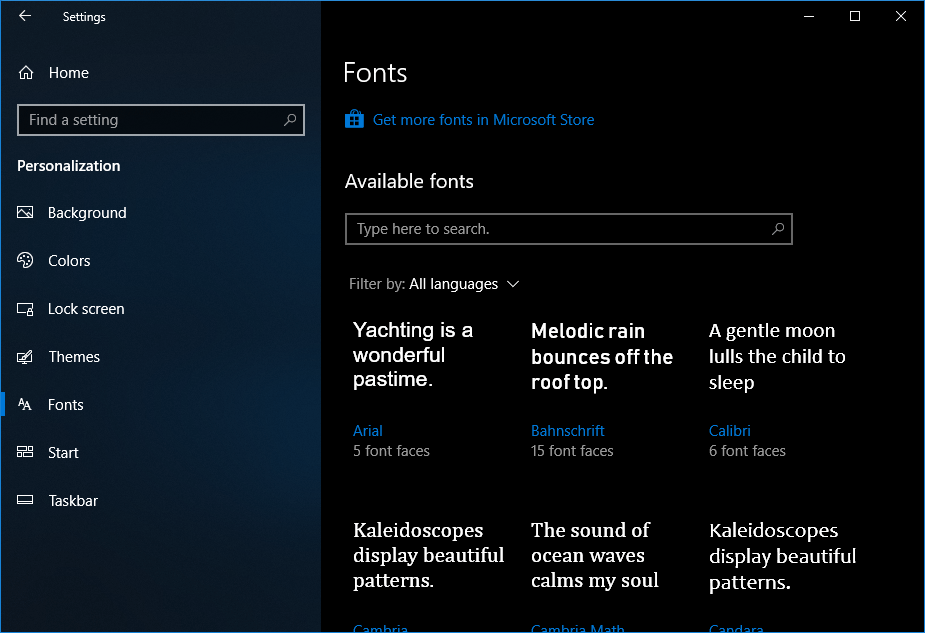Click the back arrow in Settings header
This screenshot has width=925, height=633.
click(25, 16)
